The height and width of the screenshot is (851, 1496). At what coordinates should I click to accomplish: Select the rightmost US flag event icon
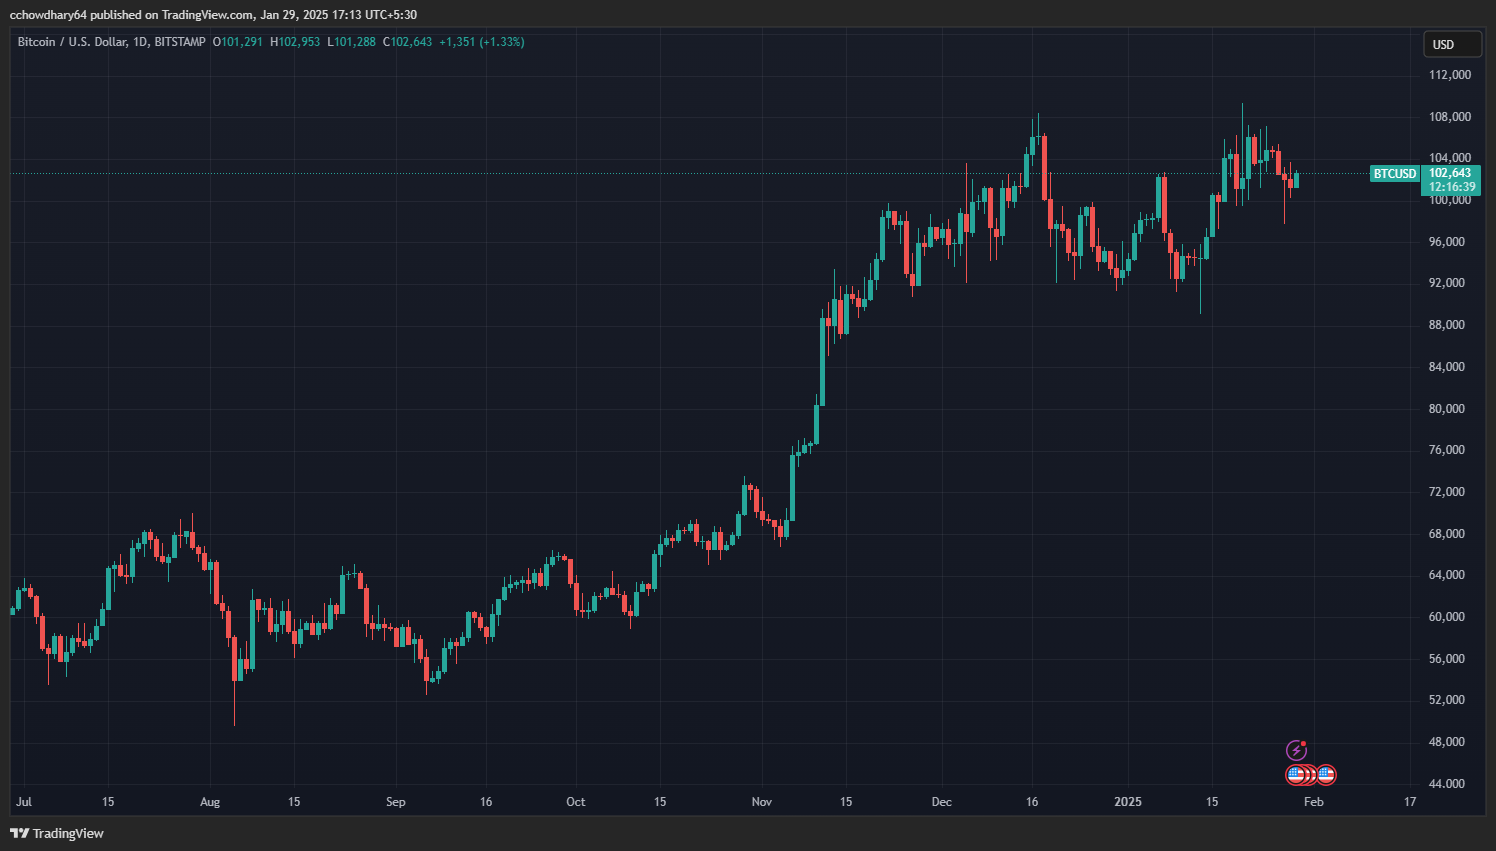tap(1327, 774)
